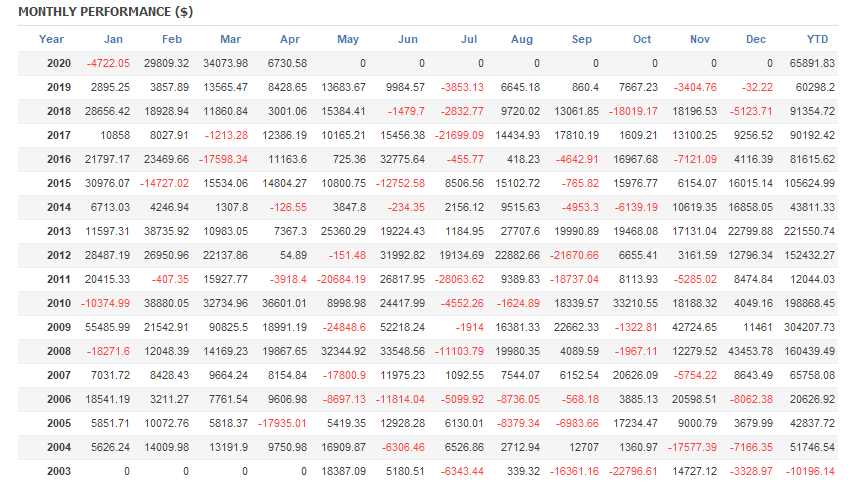Click the Jul column header

click(469, 39)
